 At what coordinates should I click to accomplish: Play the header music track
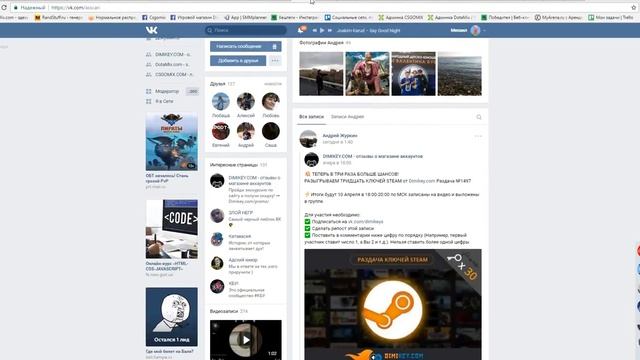[x=322, y=30]
